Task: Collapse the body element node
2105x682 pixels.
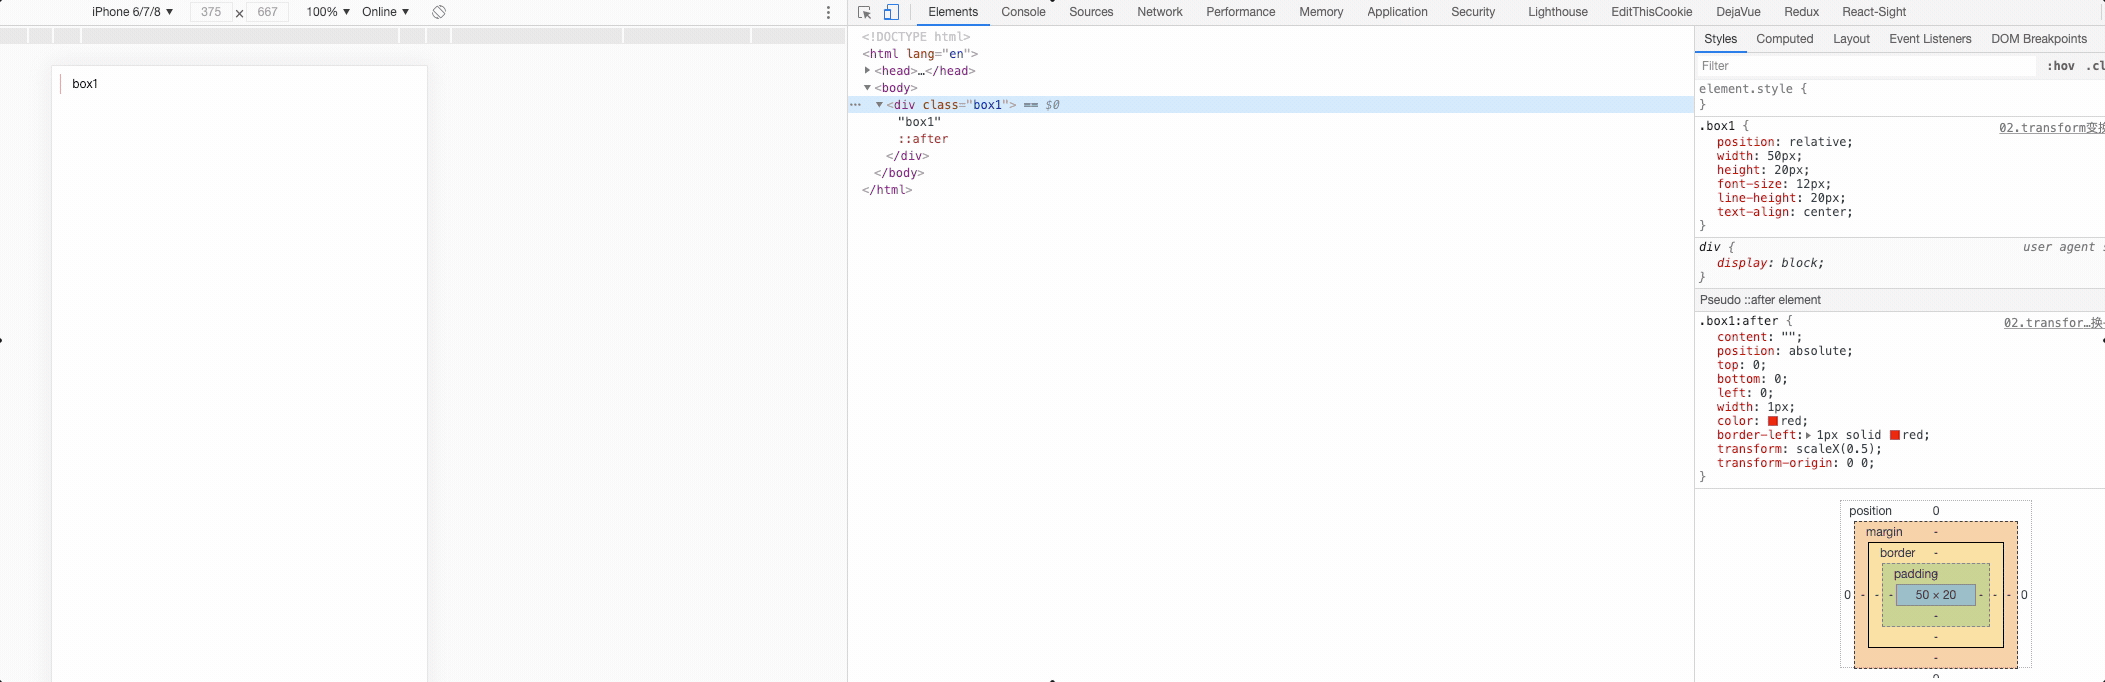Action: pyautogui.click(x=867, y=88)
